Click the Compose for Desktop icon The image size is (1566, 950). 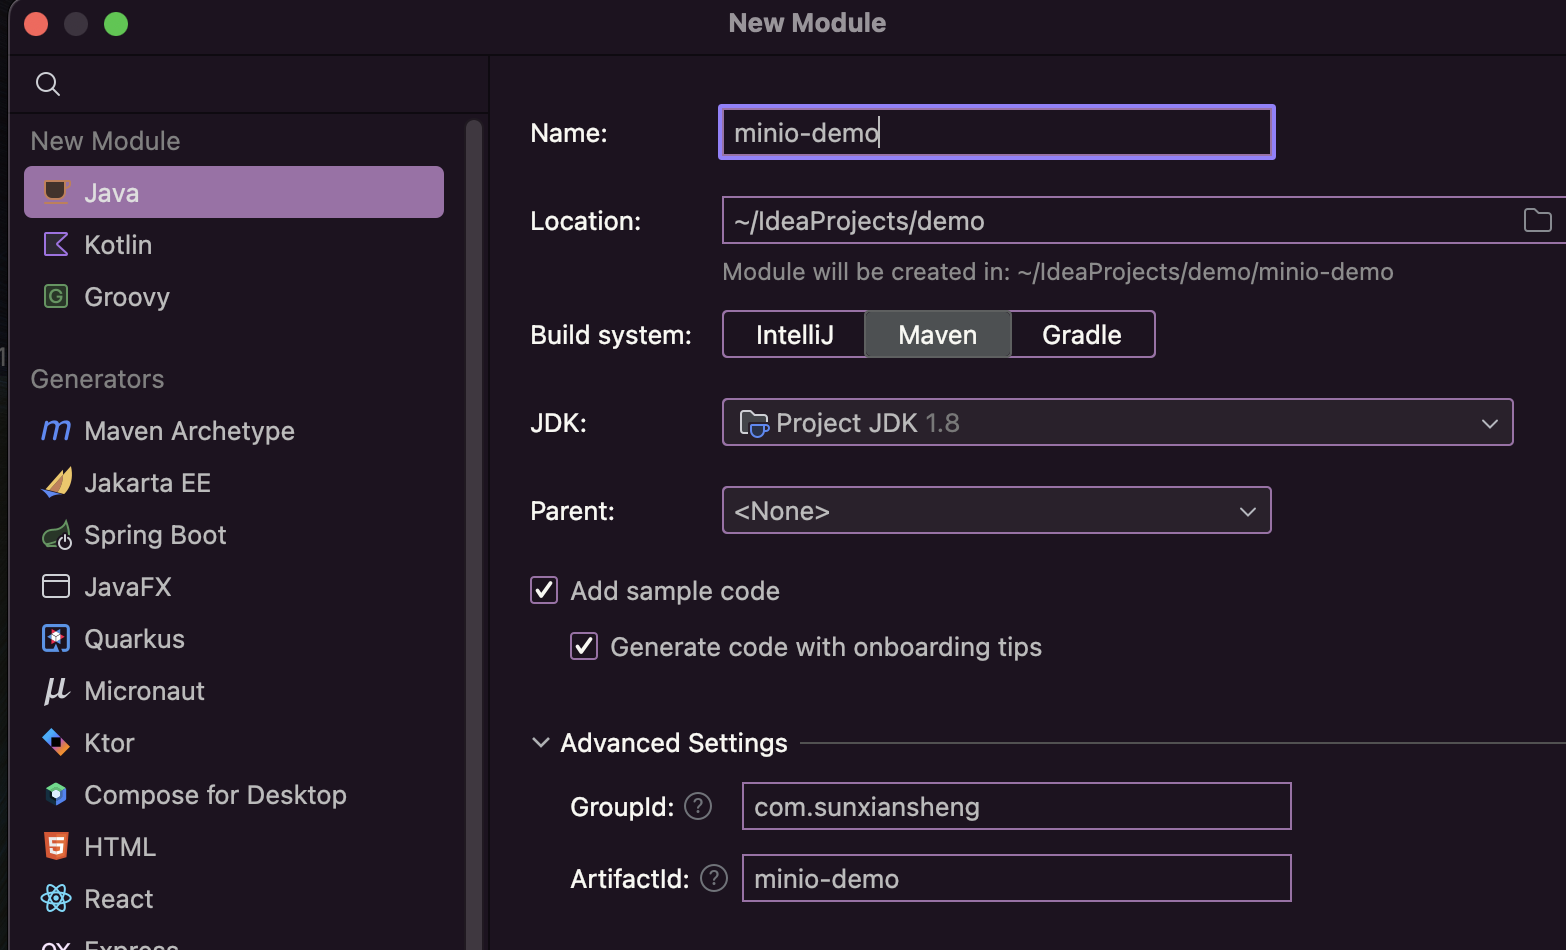click(x=56, y=794)
